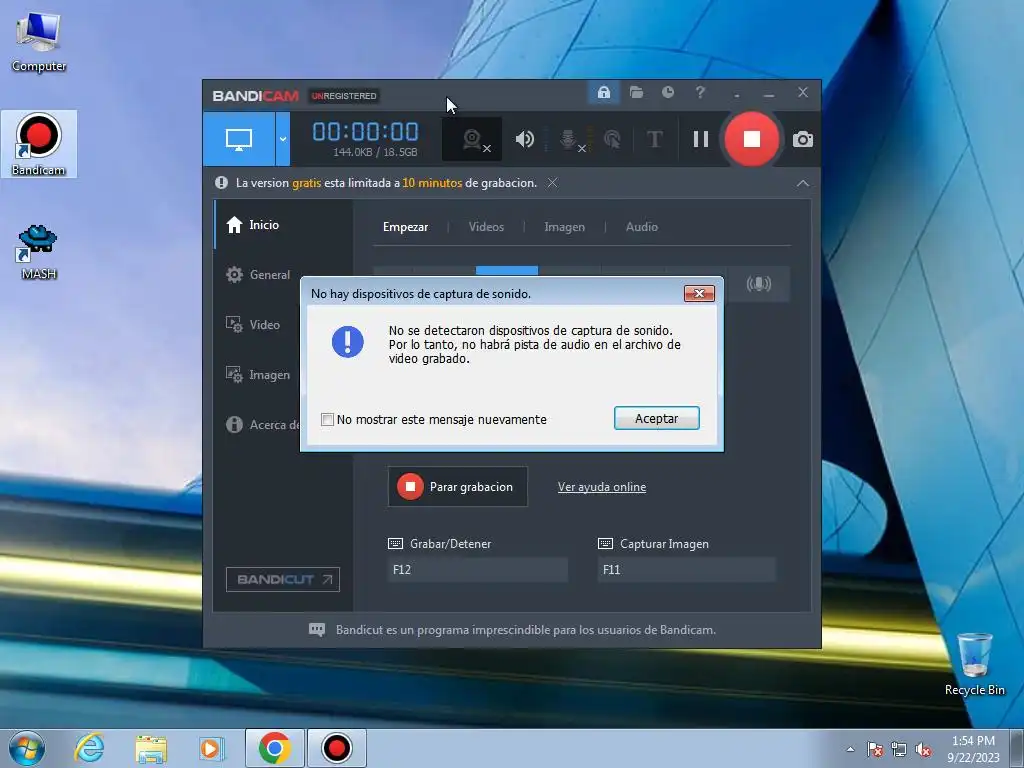Open the MASH desktop shortcut

coord(39,252)
